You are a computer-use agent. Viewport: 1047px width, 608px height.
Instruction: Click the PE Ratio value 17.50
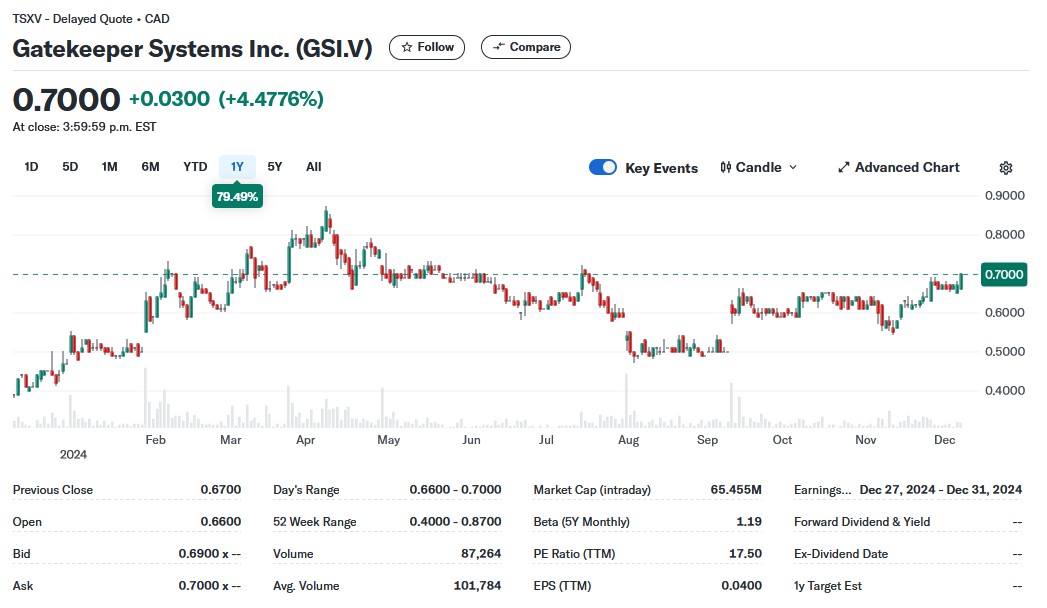745,554
